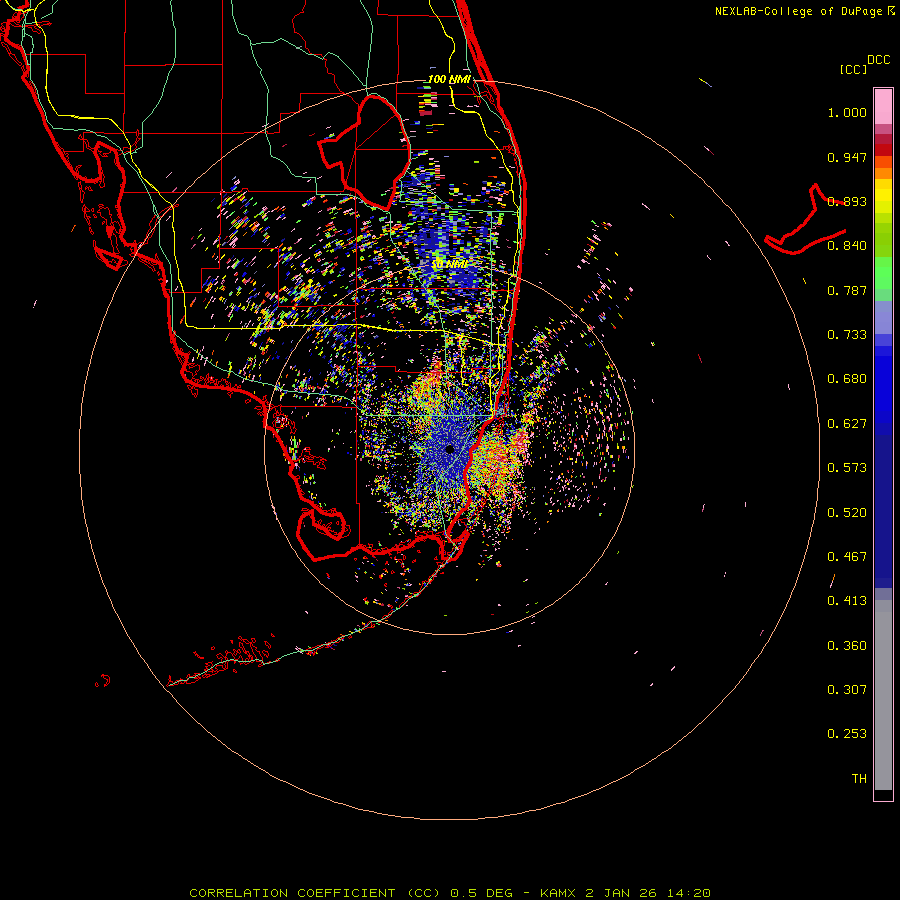Screen dimensions: 900x900
Task: Select the 0.680 scale label
Action: (847, 379)
